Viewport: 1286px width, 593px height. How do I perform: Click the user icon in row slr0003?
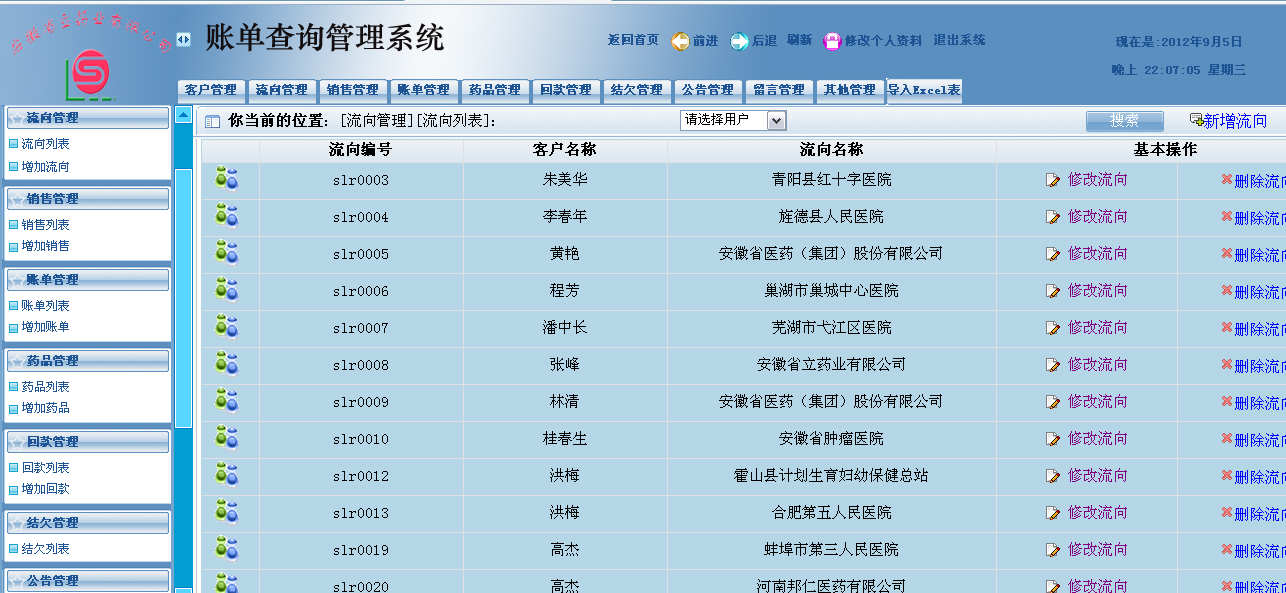227,179
